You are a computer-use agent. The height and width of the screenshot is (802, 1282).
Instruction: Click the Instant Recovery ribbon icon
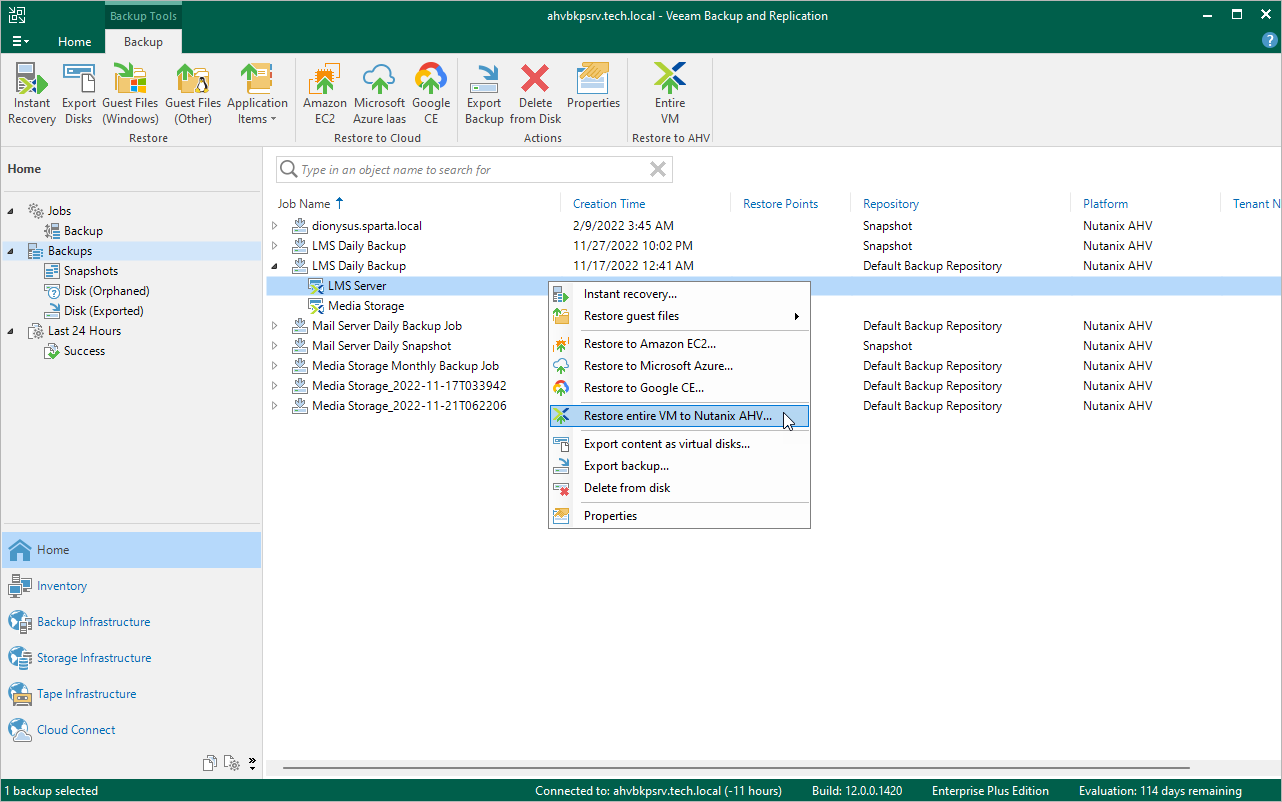[32, 93]
